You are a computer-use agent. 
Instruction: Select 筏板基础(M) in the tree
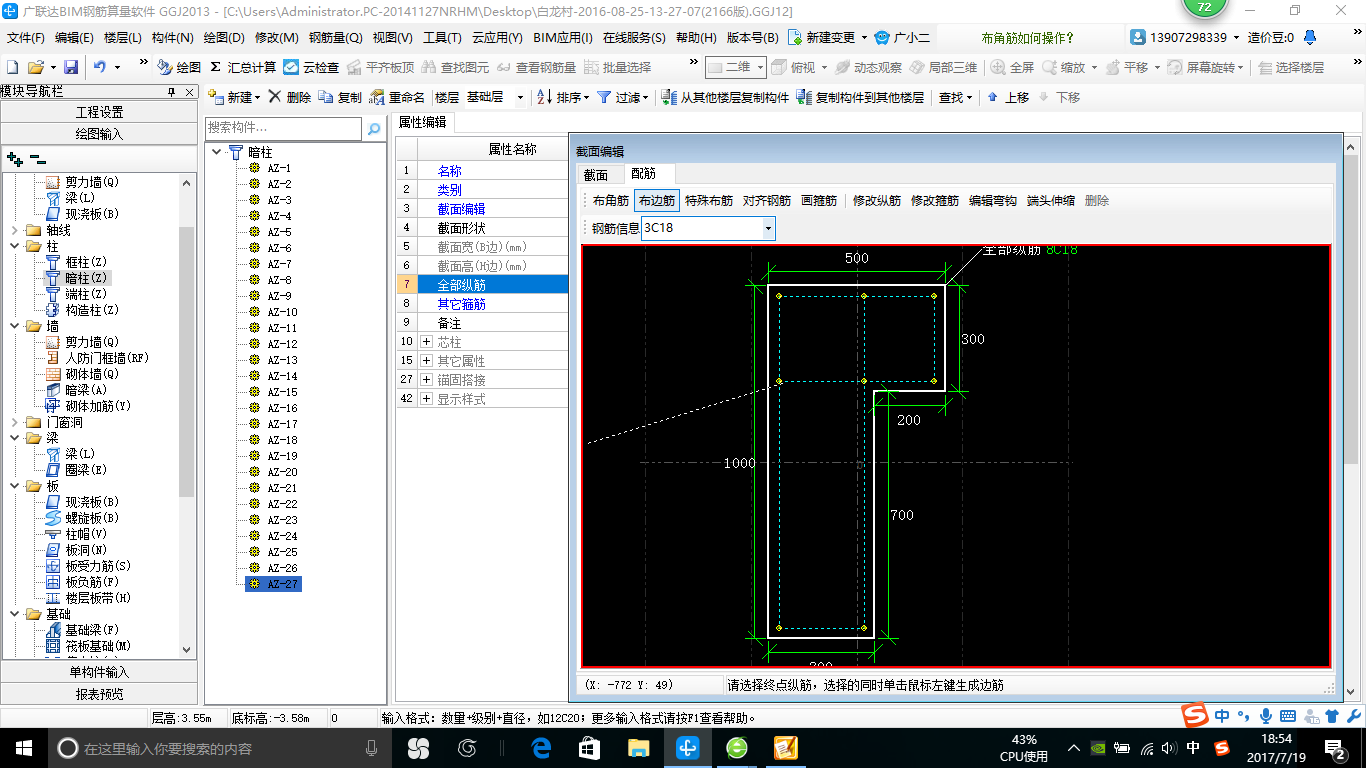[x=98, y=646]
